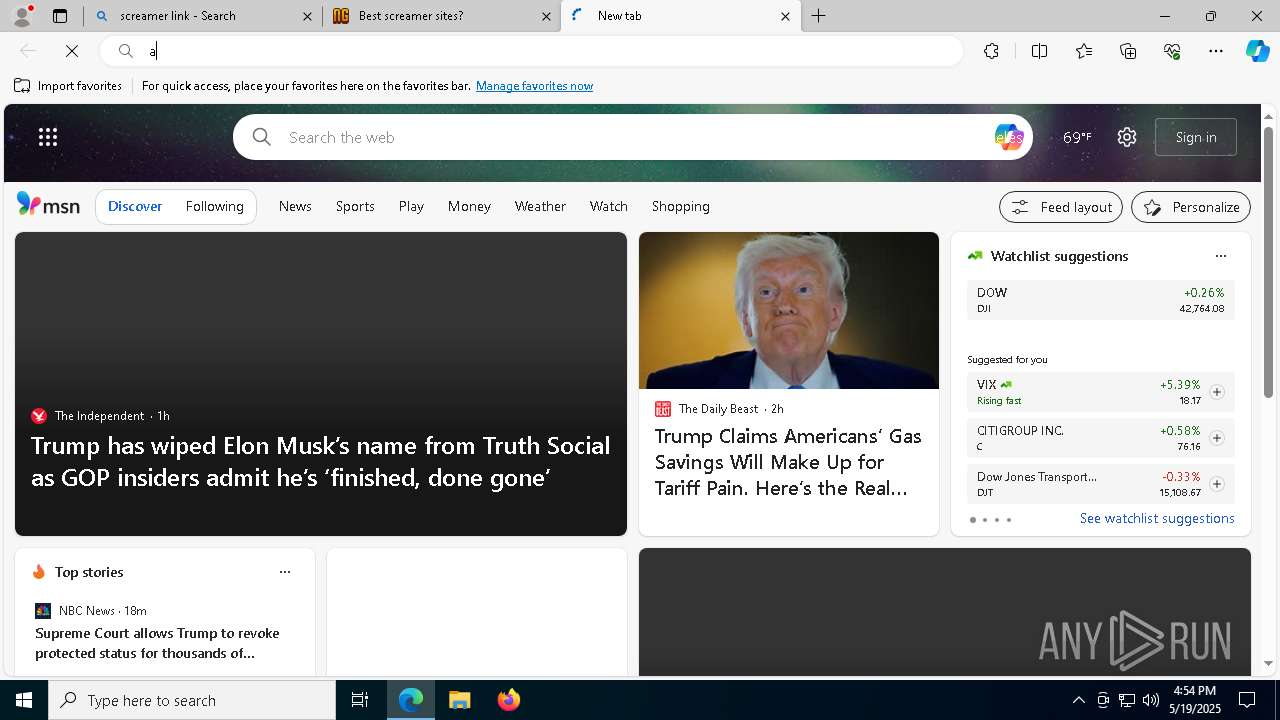Switch to 'Best screamer sites?' tab
This screenshot has height=720, width=1280.
(442, 16)
